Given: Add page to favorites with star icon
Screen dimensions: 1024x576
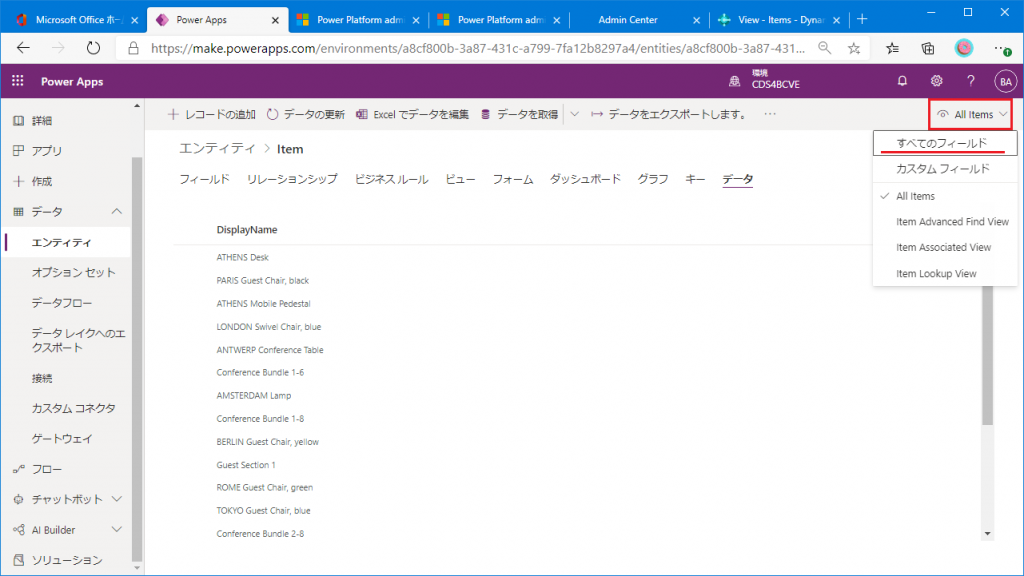Looking at the screenshot, I should coord(854,48).
